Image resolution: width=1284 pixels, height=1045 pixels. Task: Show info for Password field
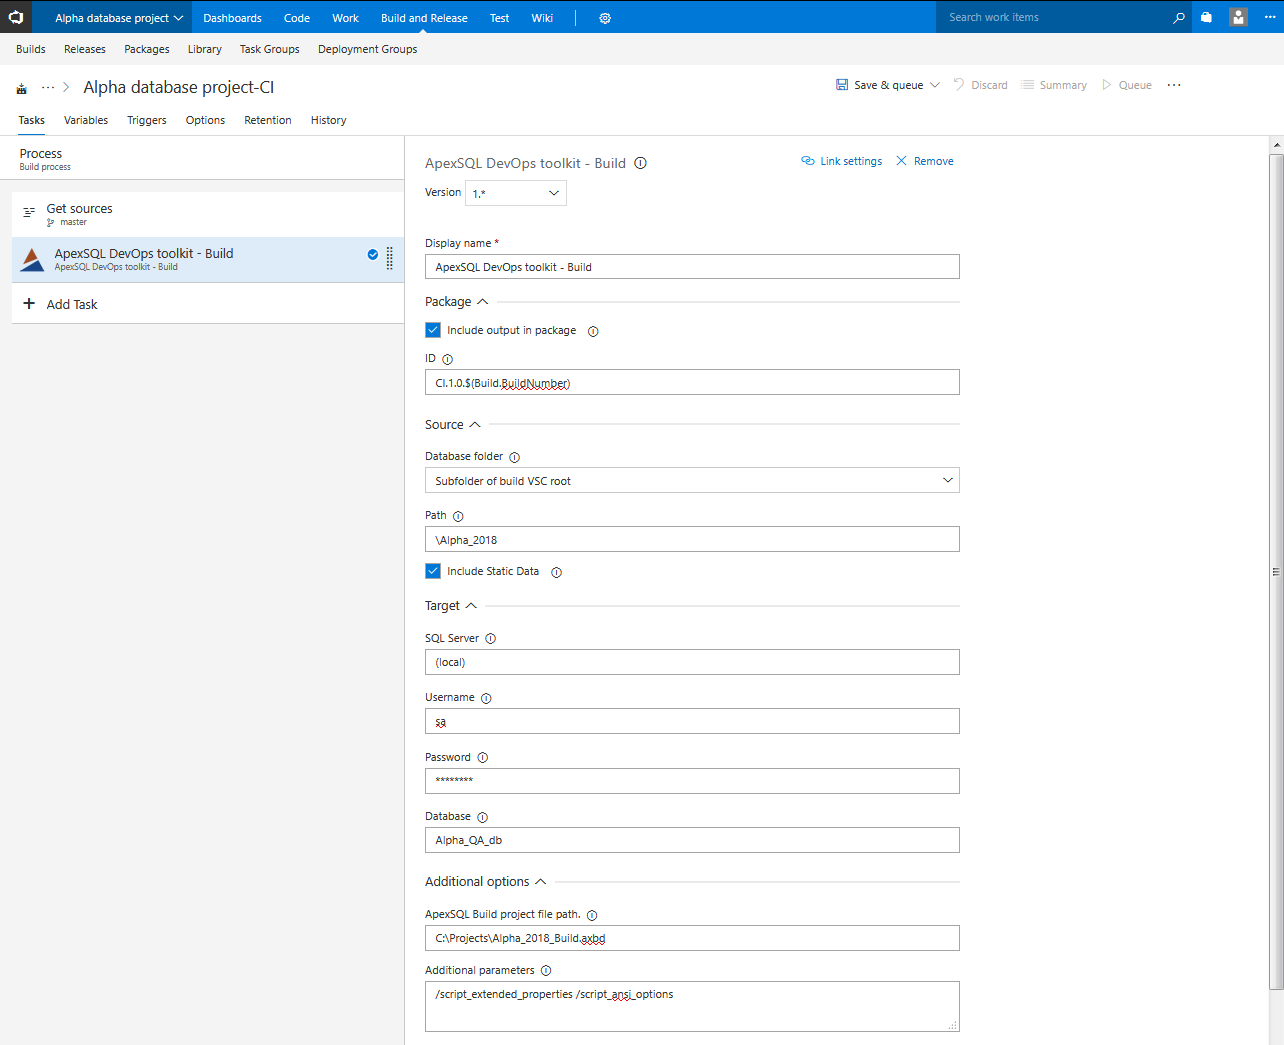482,757
